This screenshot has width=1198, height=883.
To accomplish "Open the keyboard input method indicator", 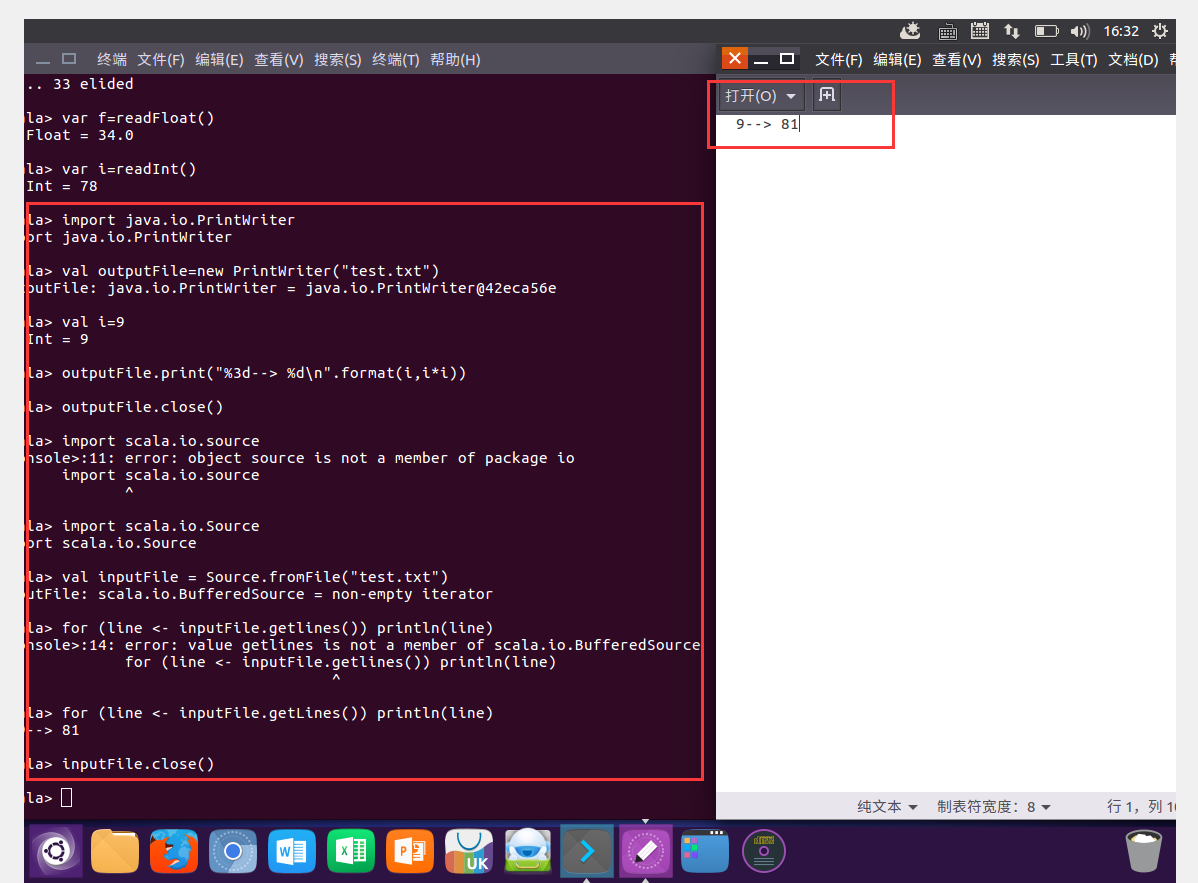I will [947, 31].
